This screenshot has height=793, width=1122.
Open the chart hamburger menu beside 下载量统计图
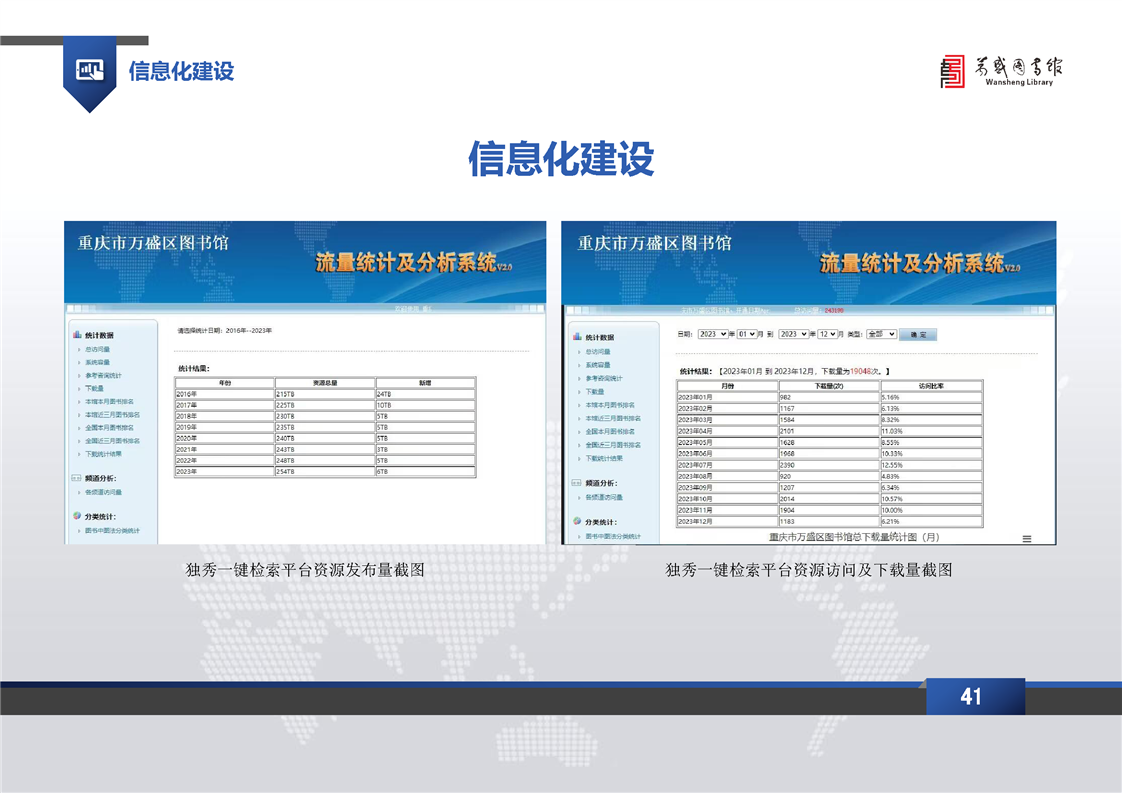(1026, 539)
